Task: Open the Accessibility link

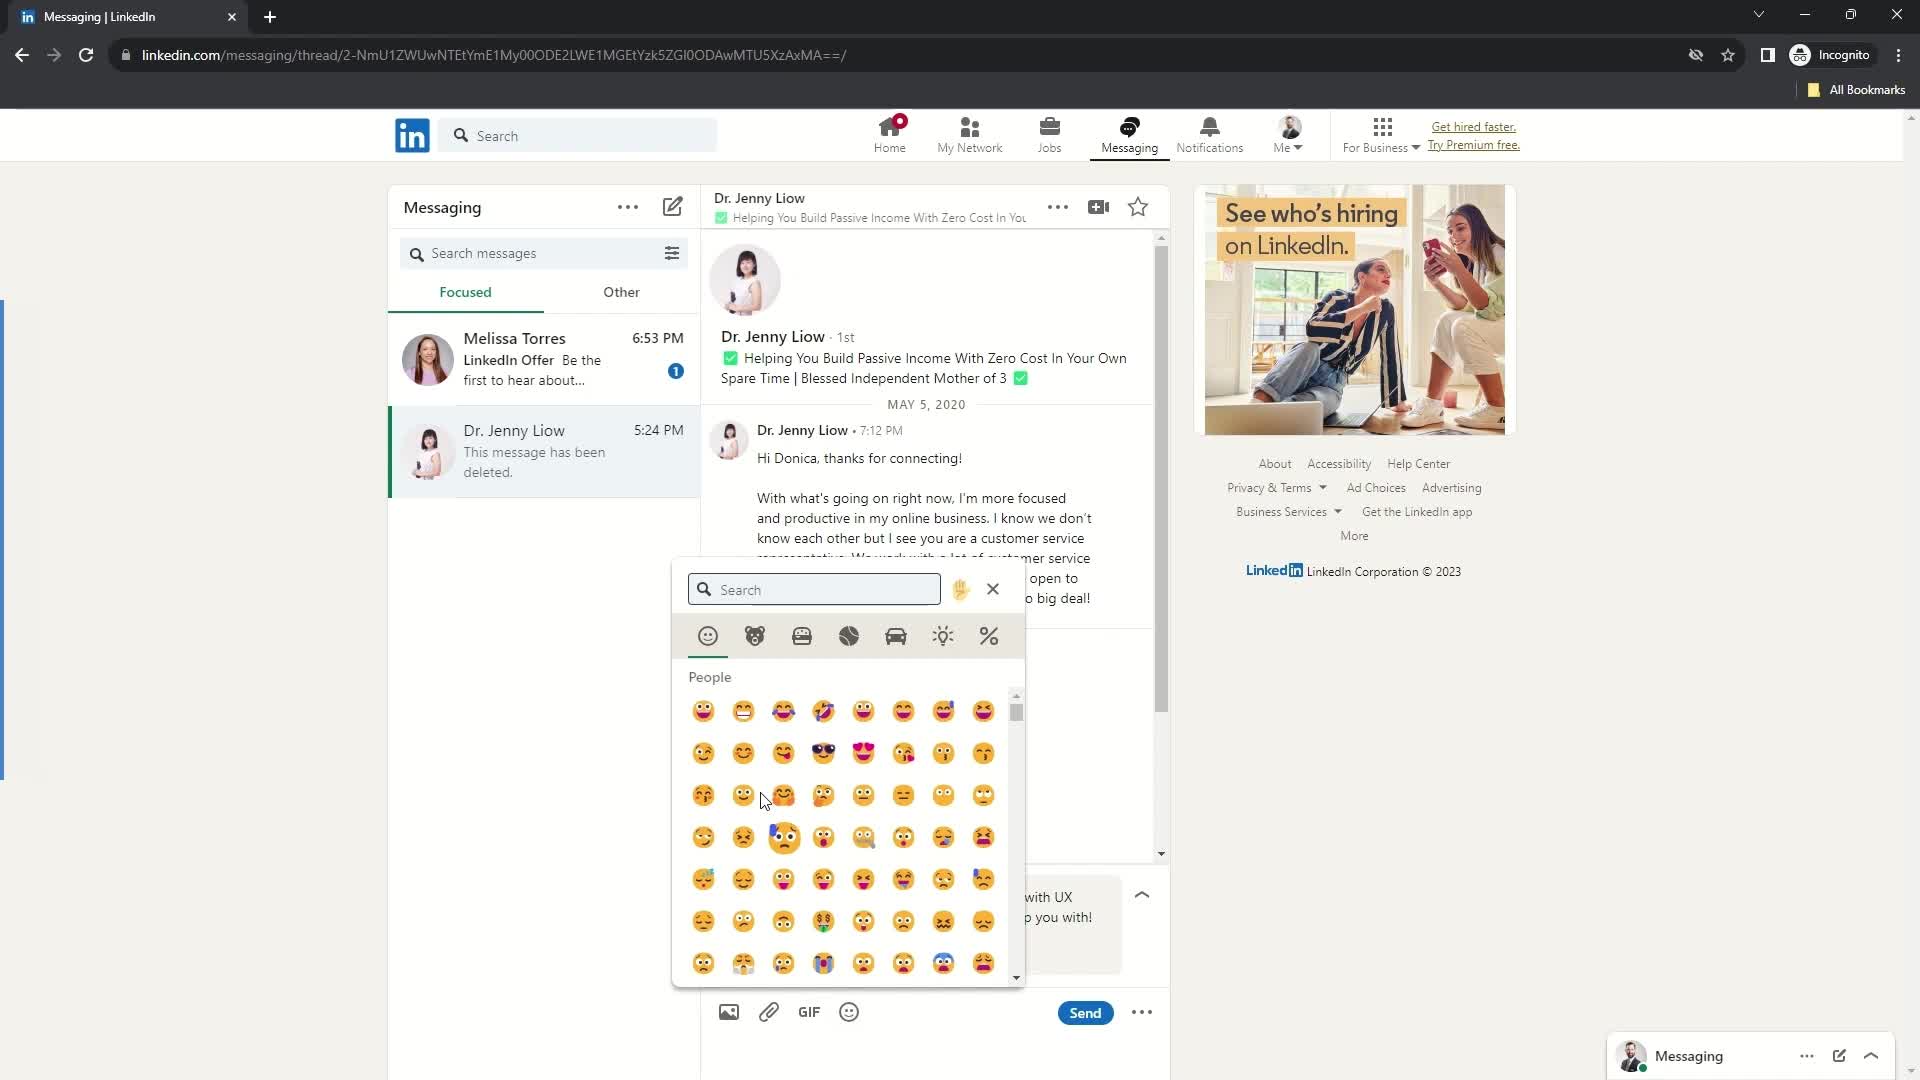Action: tap(1339, 464)
